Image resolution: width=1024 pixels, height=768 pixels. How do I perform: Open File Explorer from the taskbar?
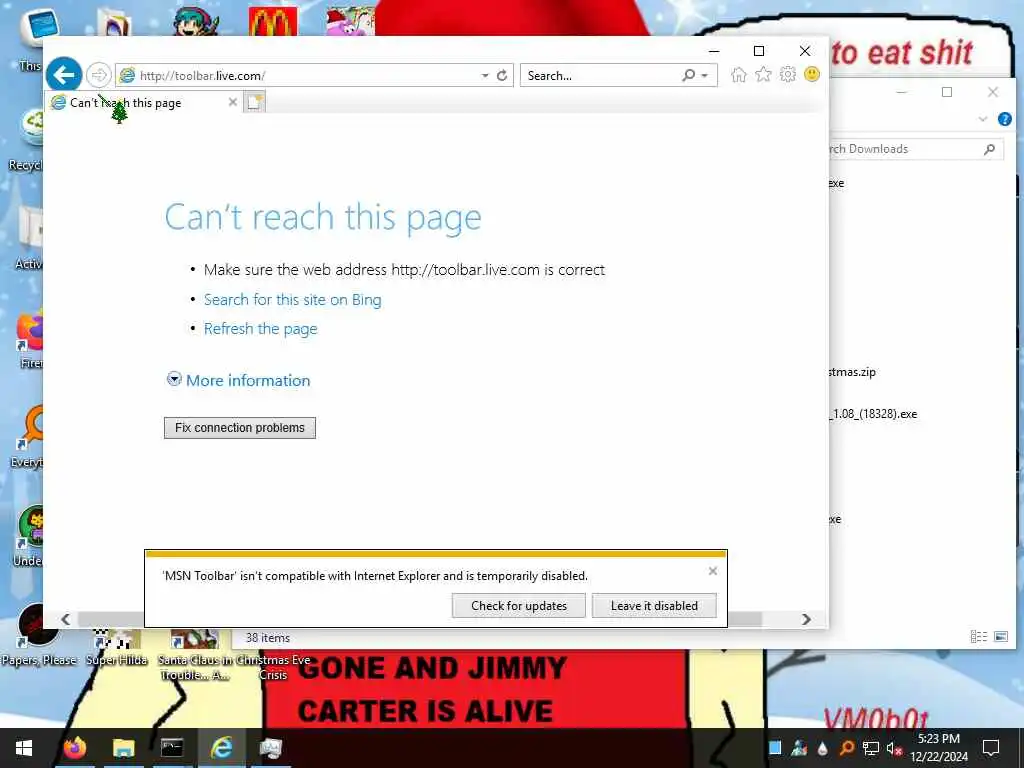click(x=123, y=748)
